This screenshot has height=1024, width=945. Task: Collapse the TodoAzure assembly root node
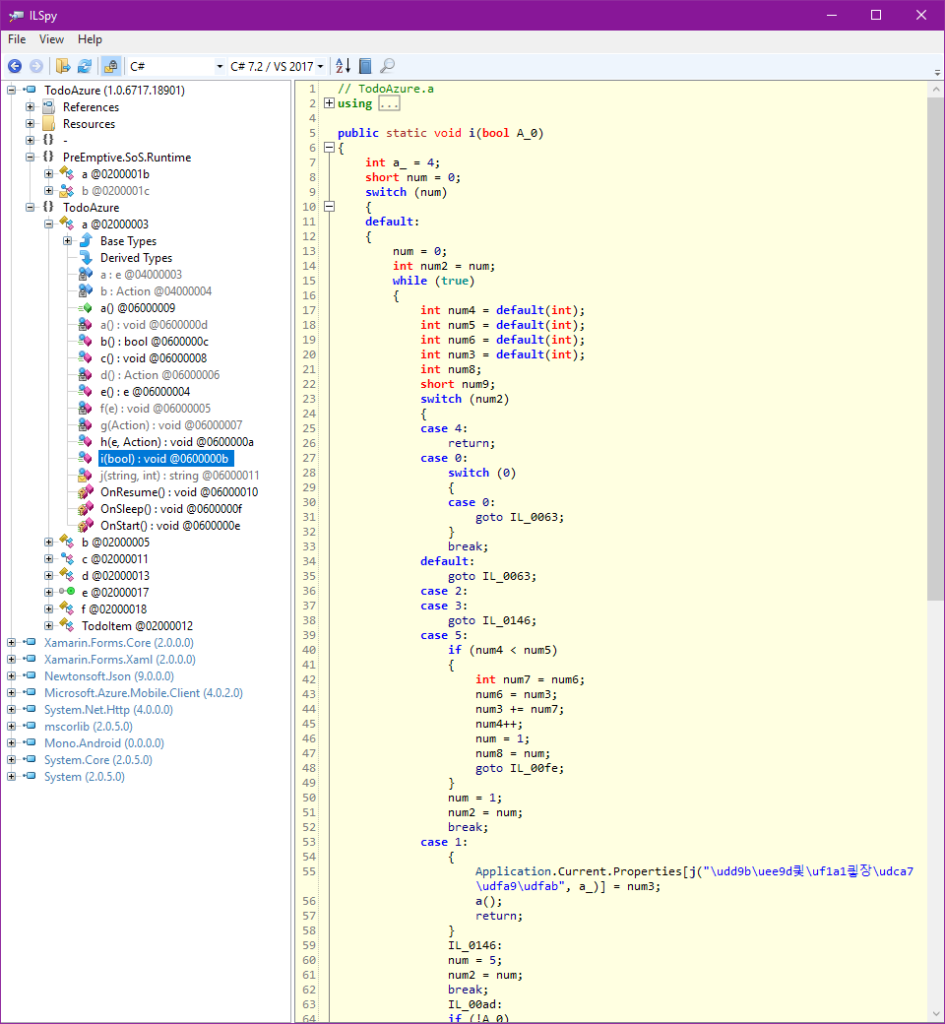tap(11, 90)
